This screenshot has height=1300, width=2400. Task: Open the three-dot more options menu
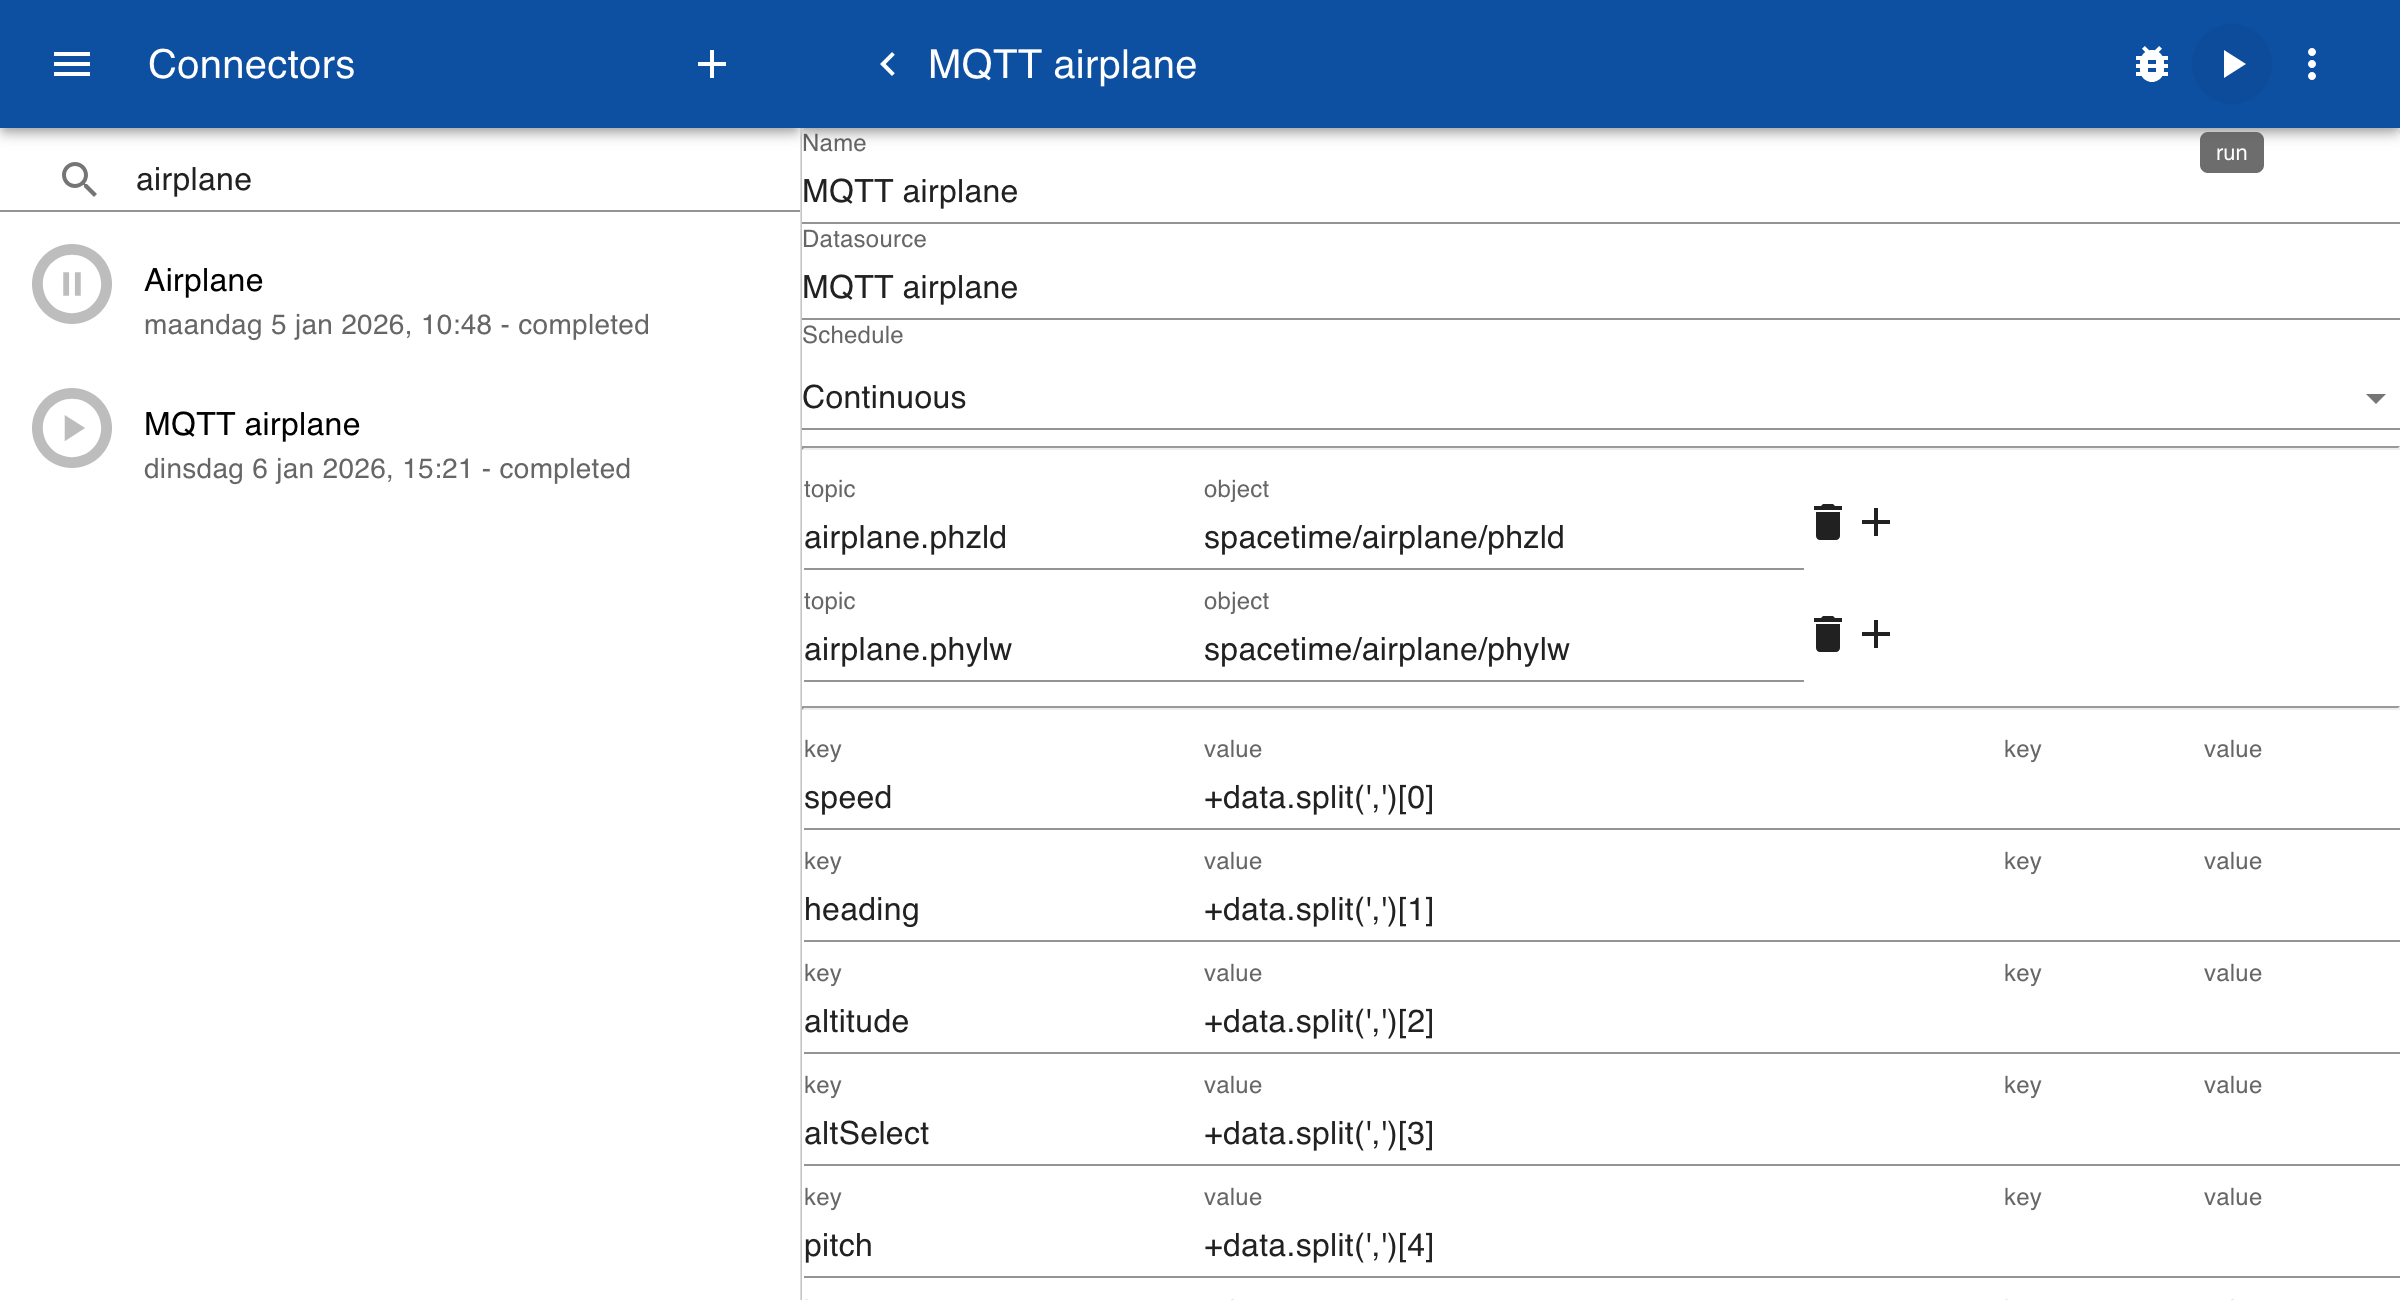pyautogui.click(x=2311, y=64)
